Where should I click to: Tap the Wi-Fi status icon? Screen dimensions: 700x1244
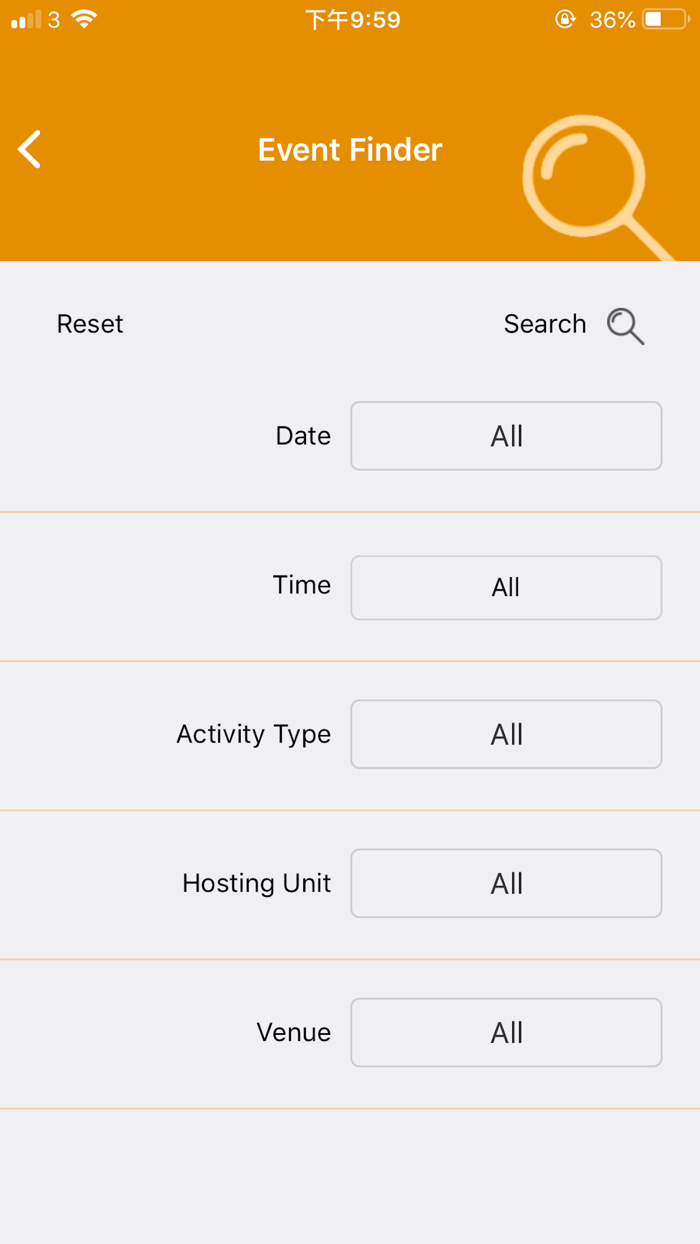85,19
